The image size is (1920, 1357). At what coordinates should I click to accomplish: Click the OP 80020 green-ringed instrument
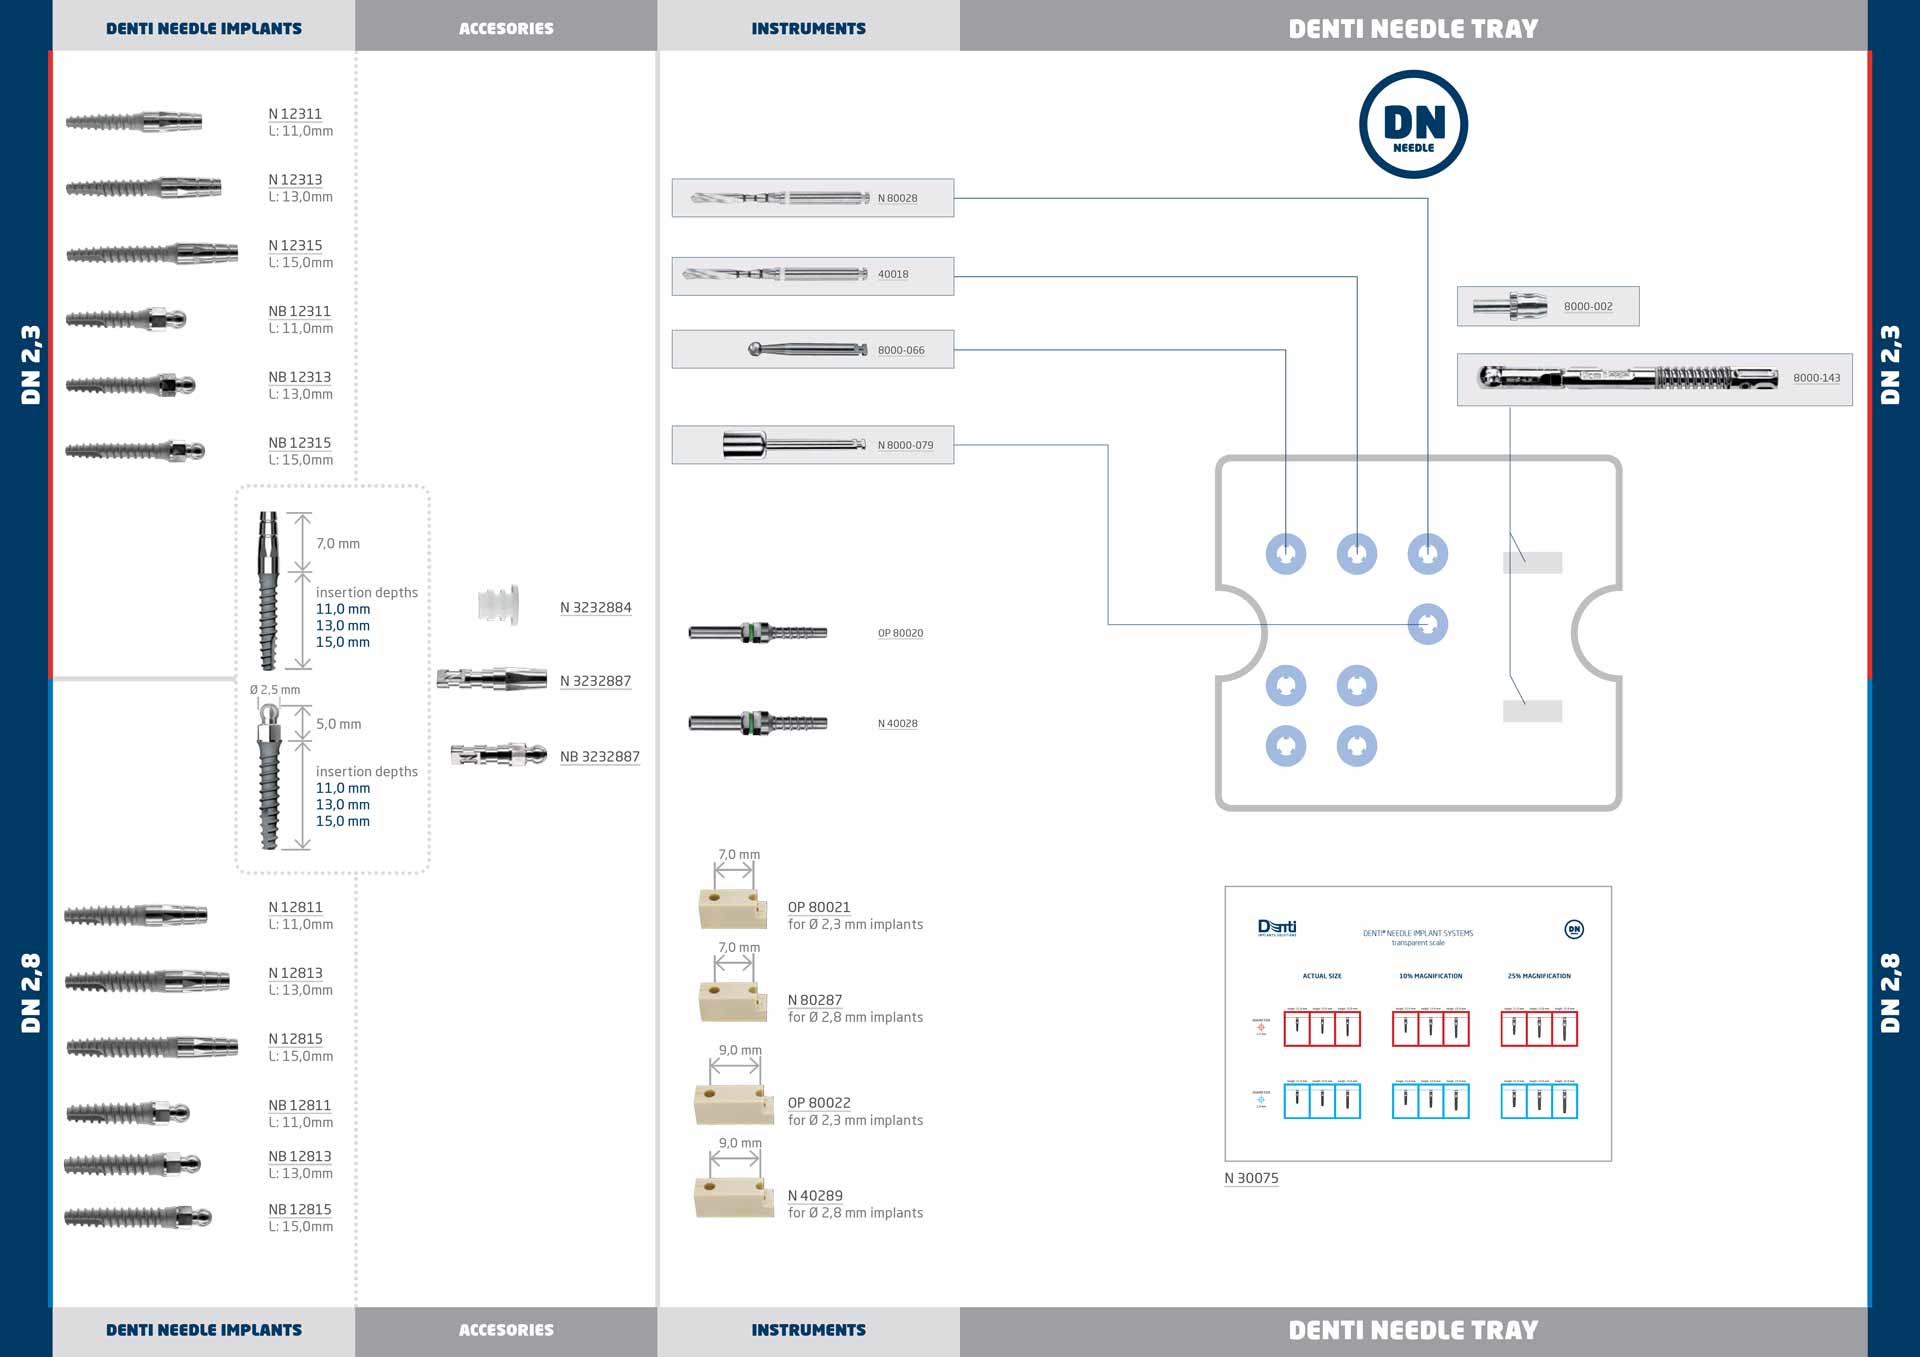(757, 632)
